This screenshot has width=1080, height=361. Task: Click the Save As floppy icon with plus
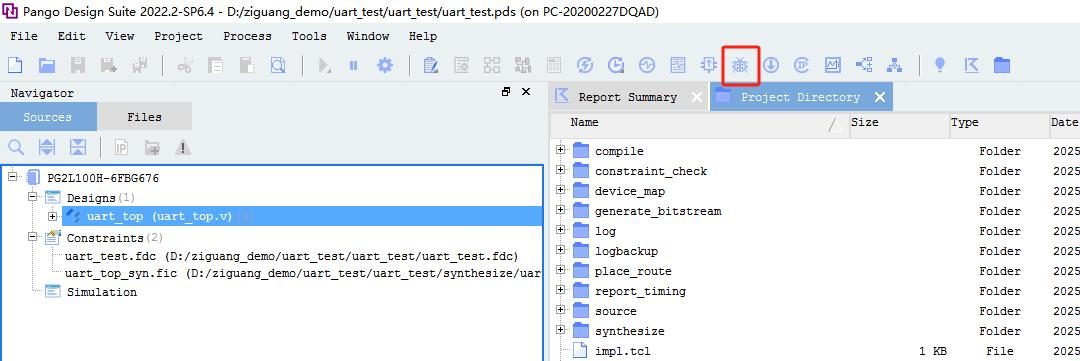coord(109,65)
